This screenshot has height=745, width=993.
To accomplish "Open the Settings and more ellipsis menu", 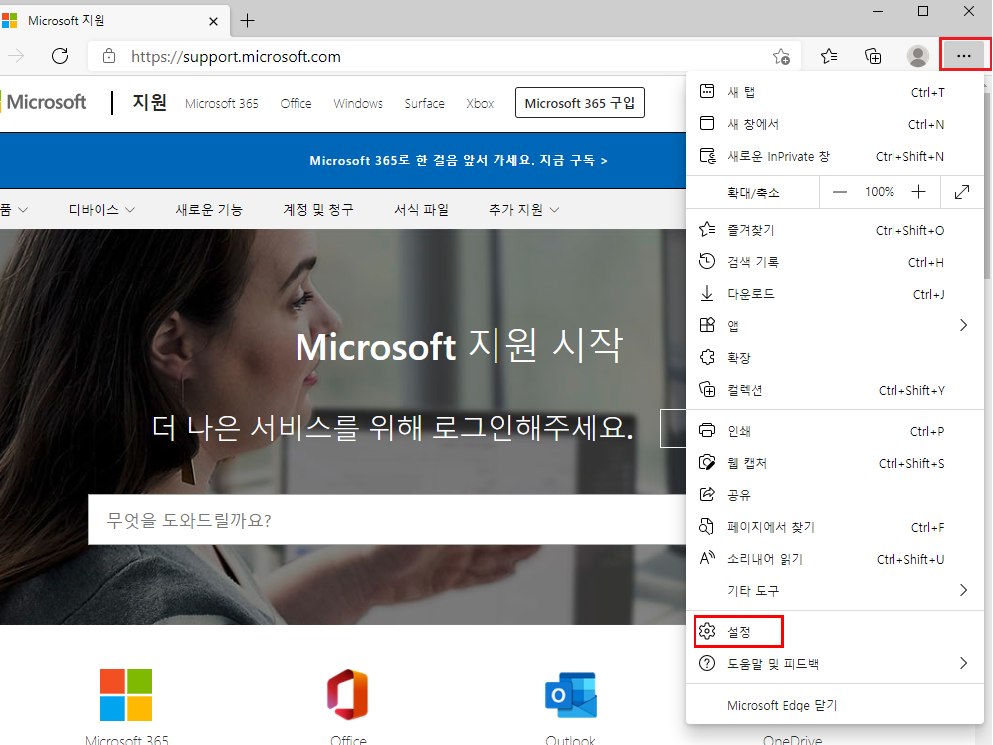I will click(x=964, y=56).
